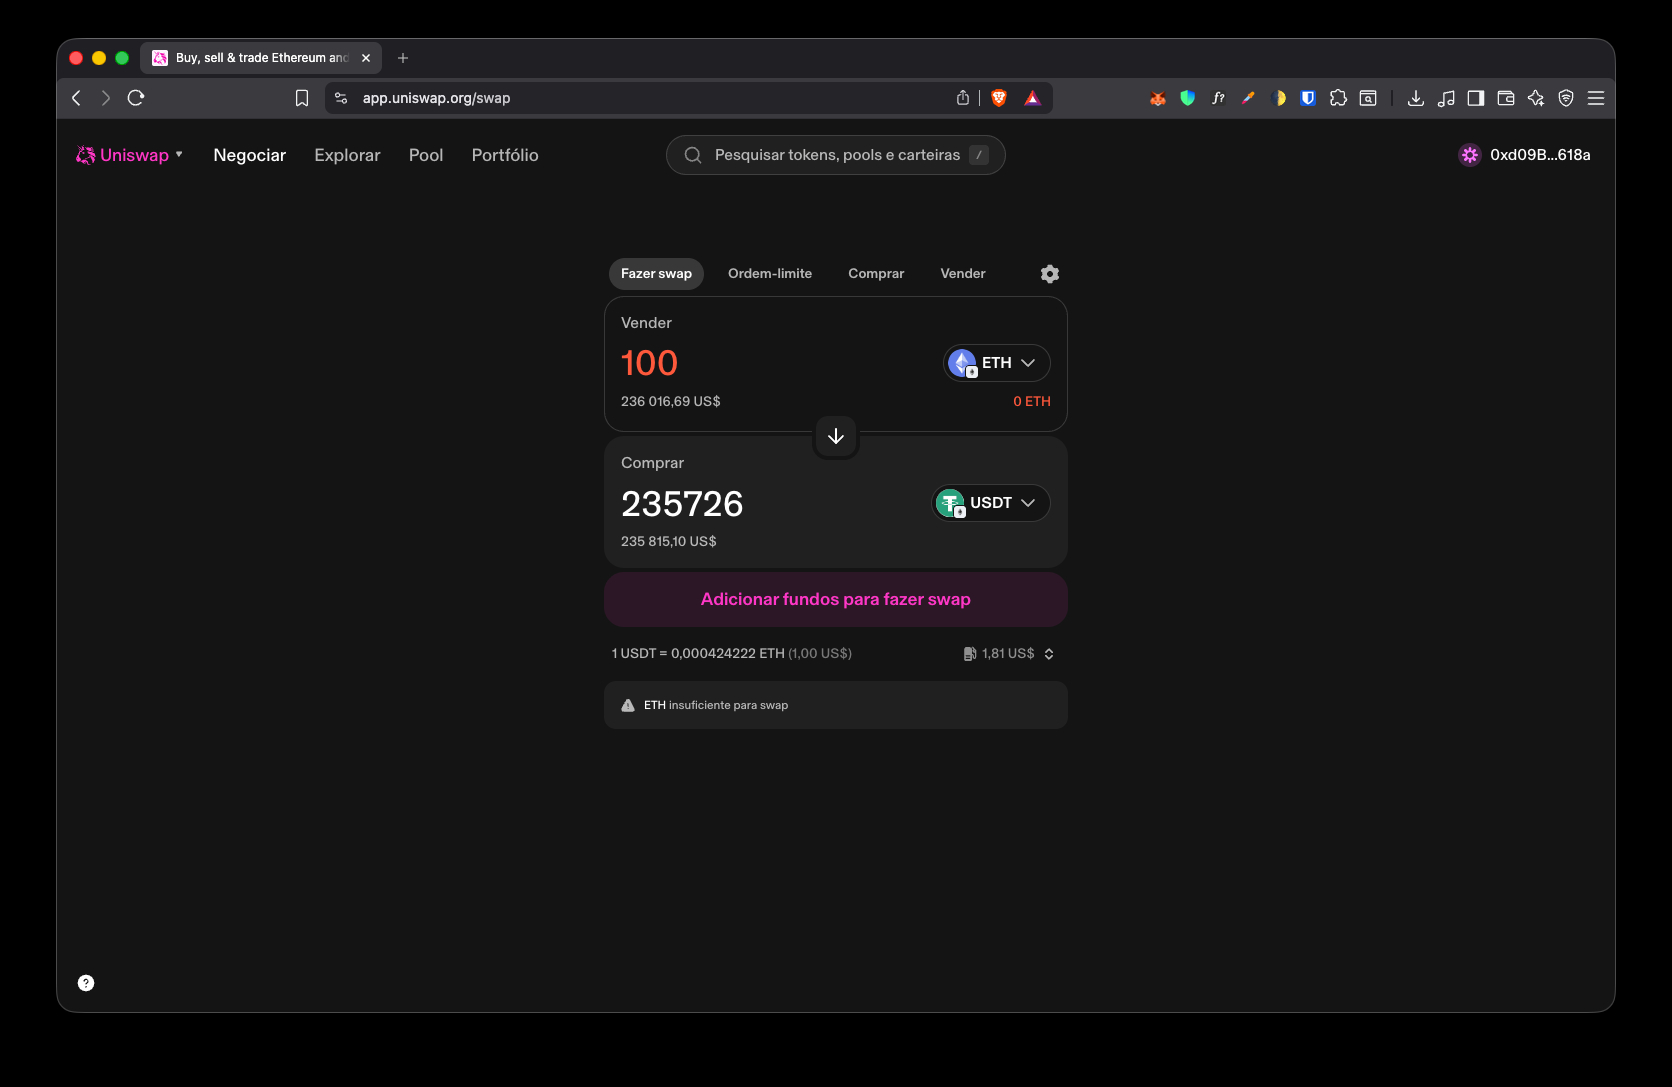Go back to previous page

click(x=76, y=98)
